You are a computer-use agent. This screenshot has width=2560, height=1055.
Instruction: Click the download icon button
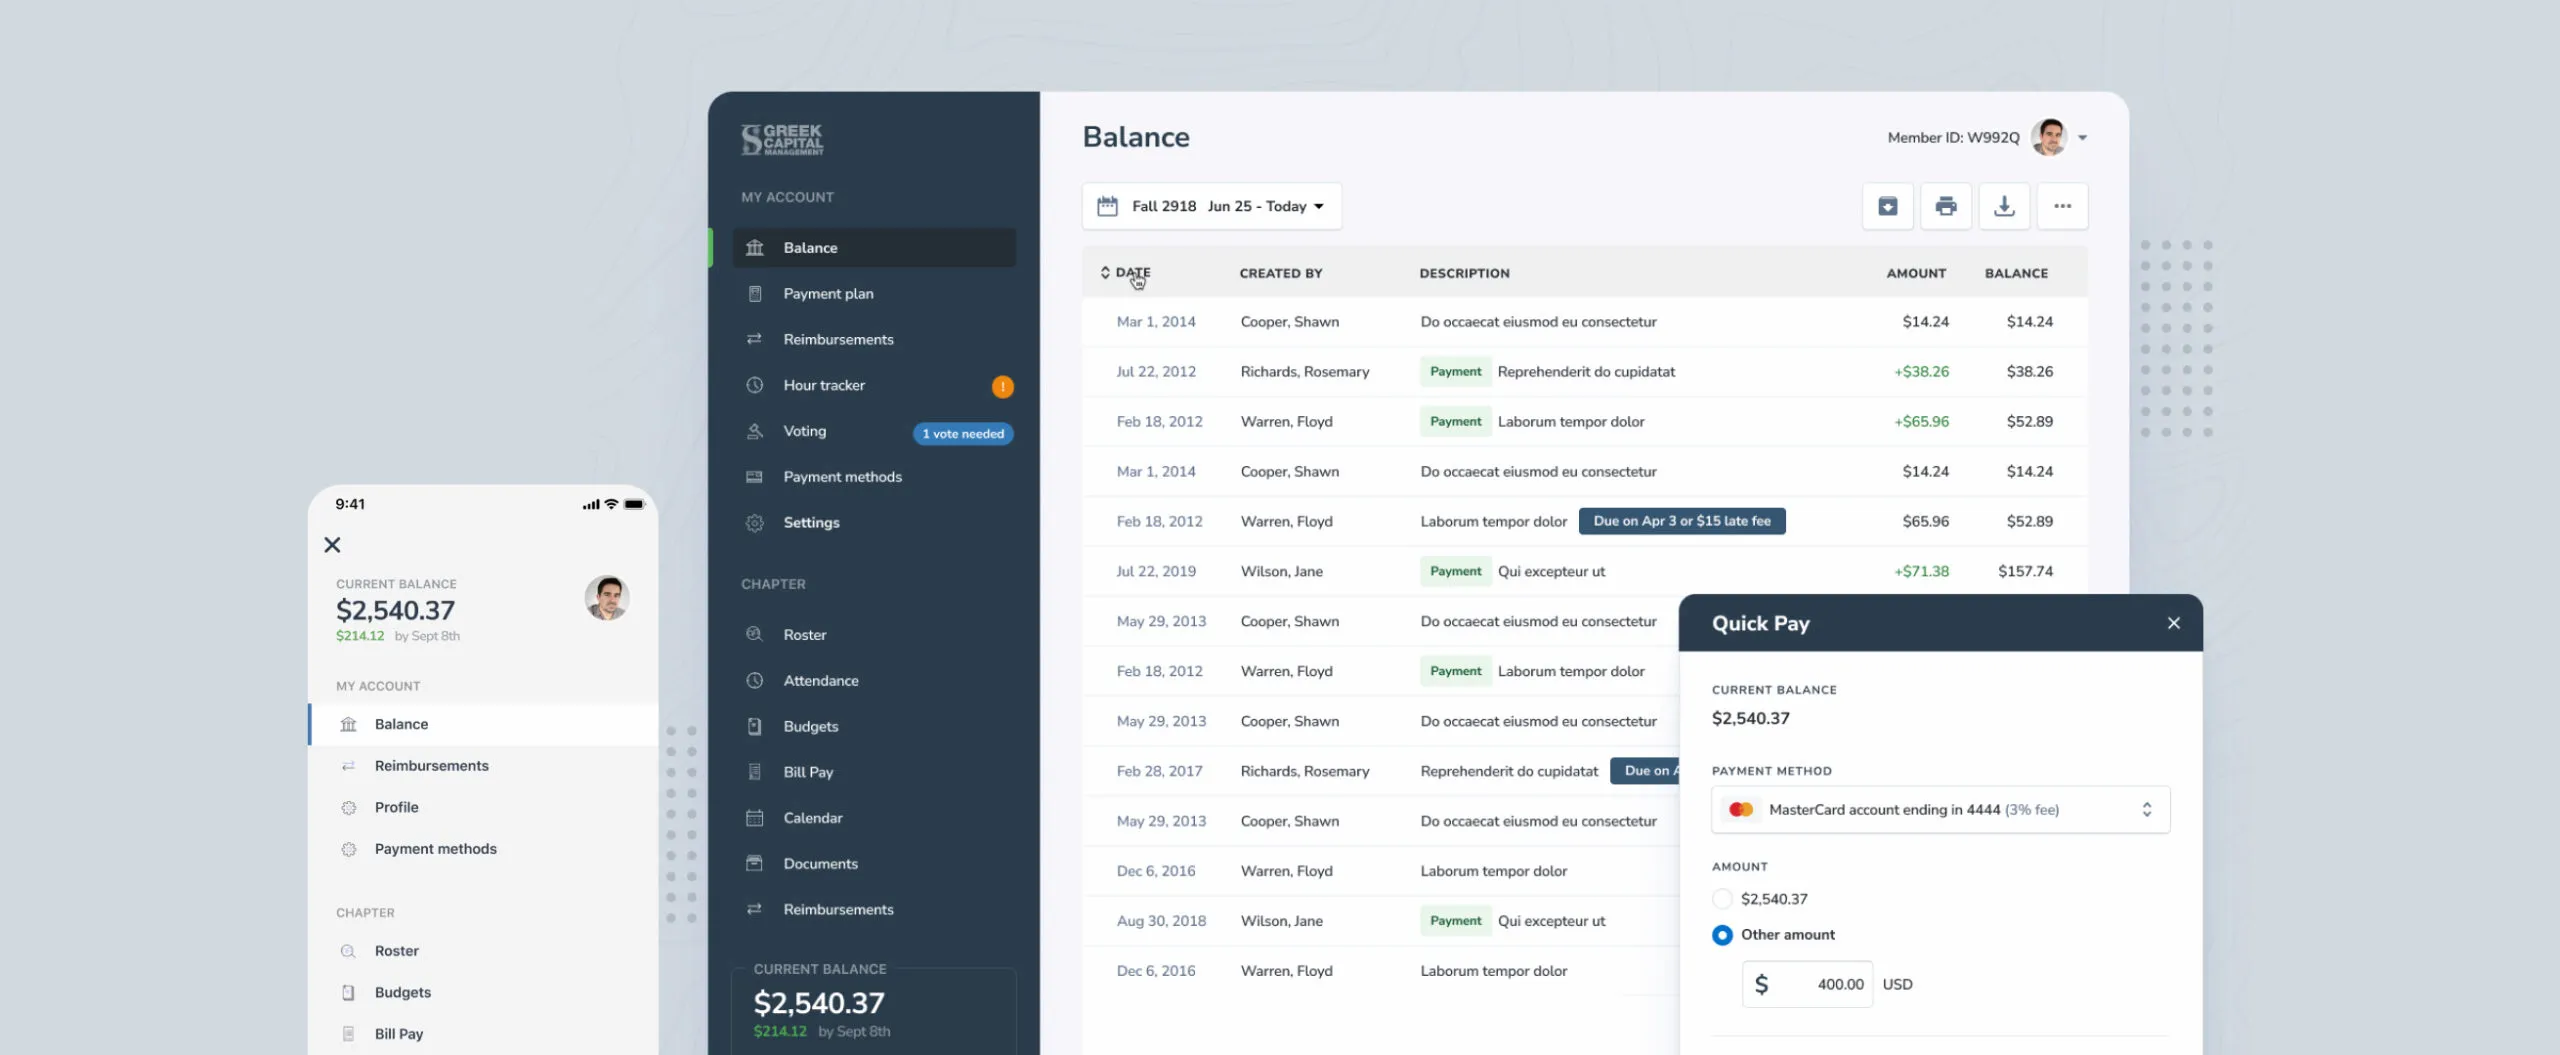point(2003,206)
